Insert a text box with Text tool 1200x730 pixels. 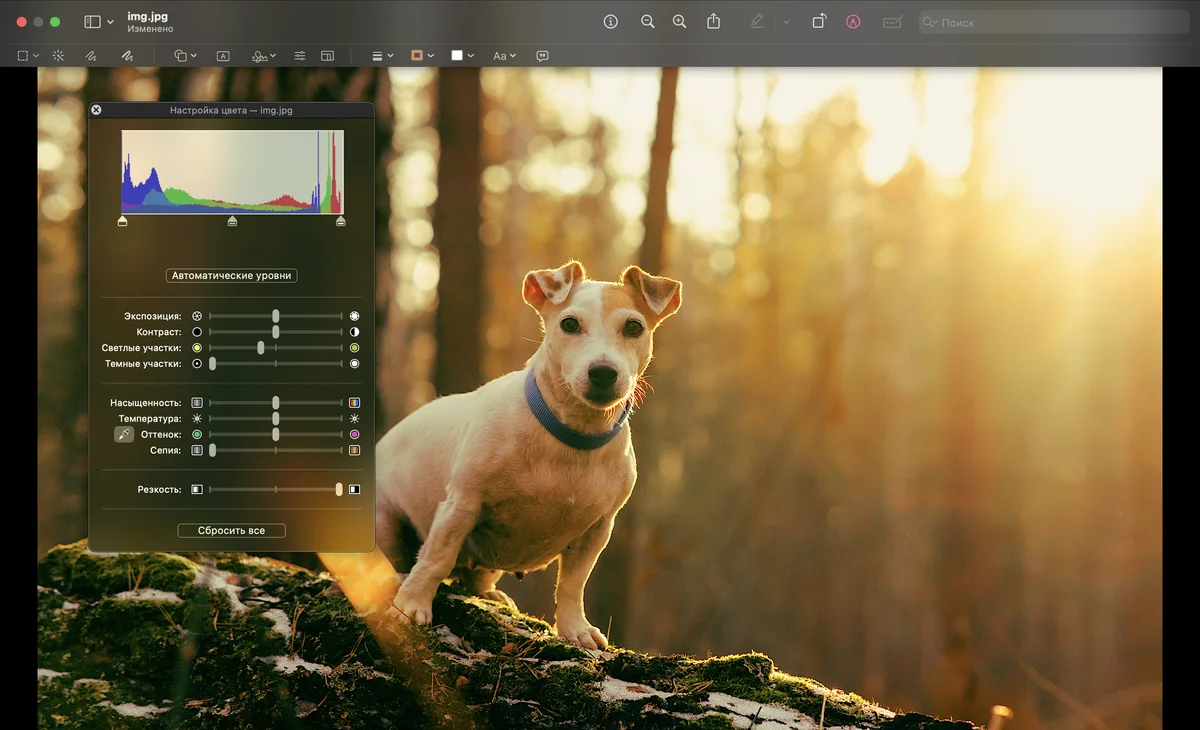tap(223, 56)
